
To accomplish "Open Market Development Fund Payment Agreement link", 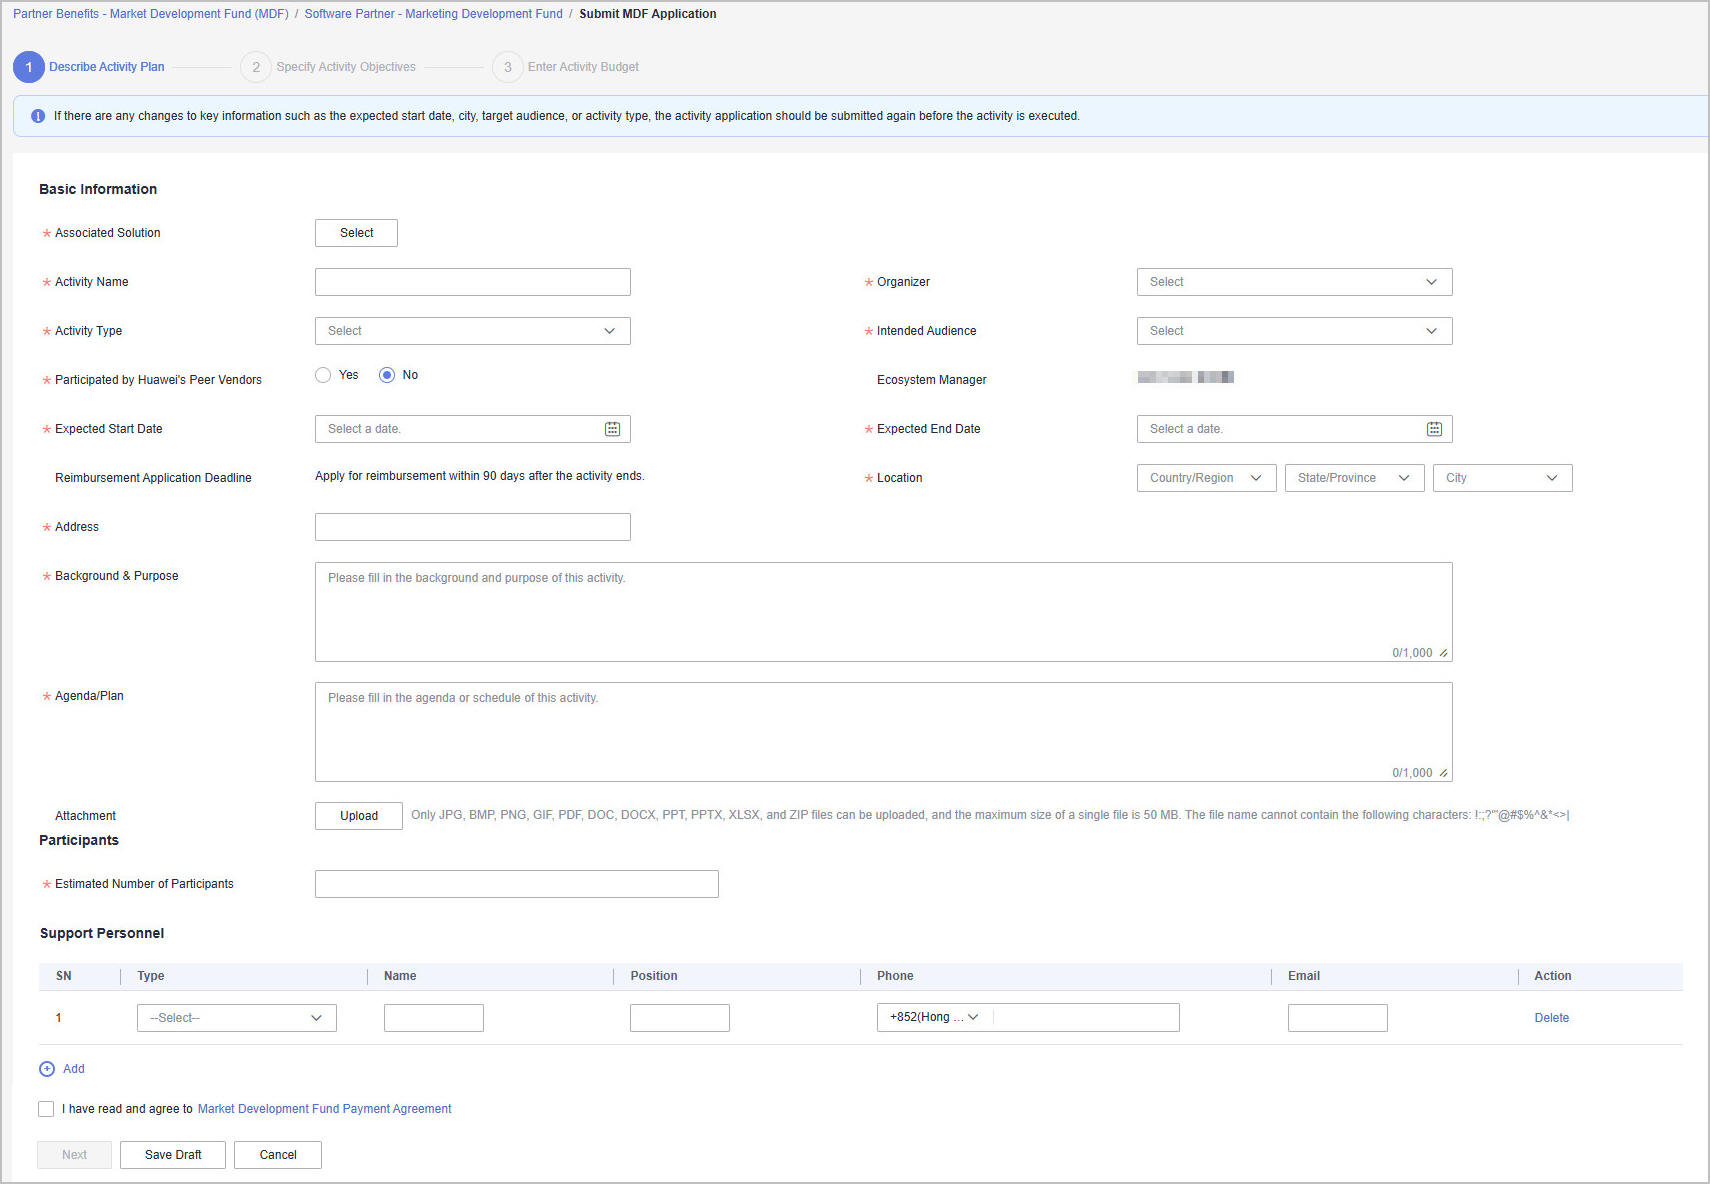I will (324, 1109).
